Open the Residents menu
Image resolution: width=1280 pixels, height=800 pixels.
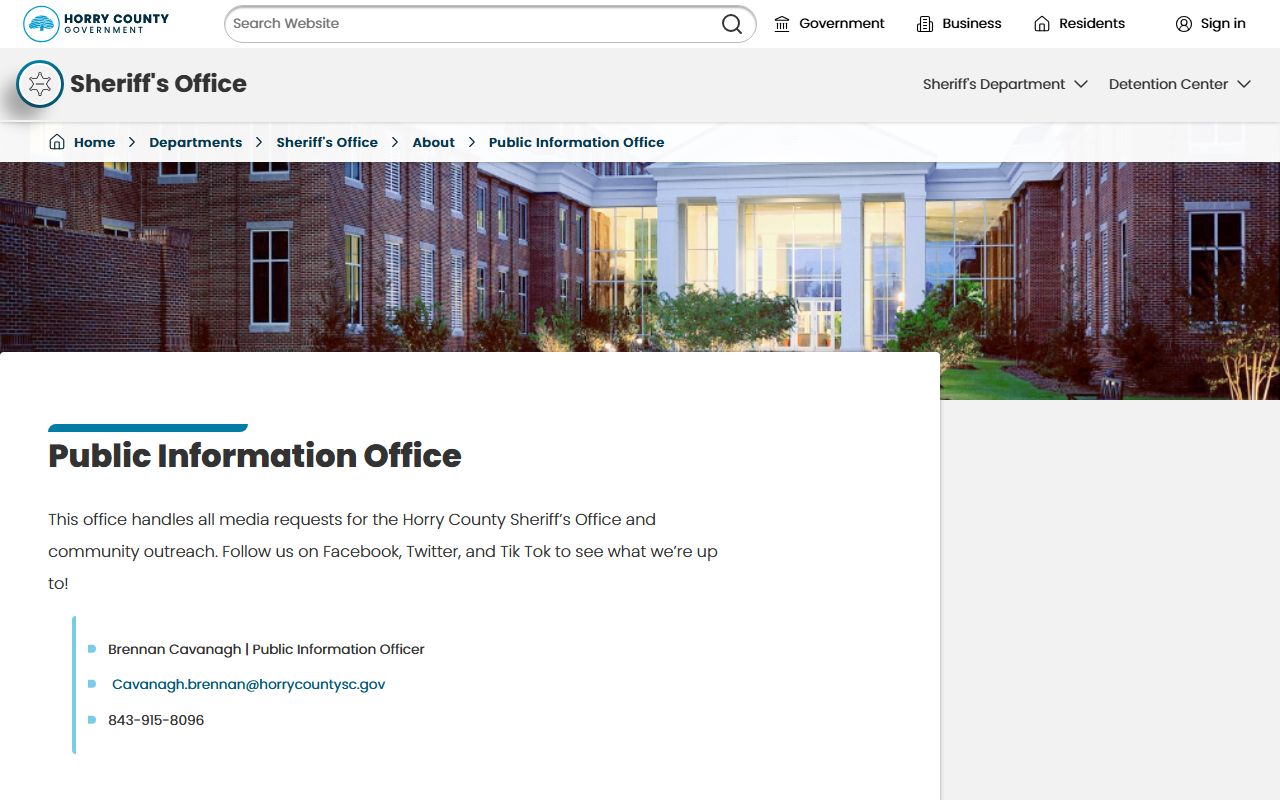1079,24
